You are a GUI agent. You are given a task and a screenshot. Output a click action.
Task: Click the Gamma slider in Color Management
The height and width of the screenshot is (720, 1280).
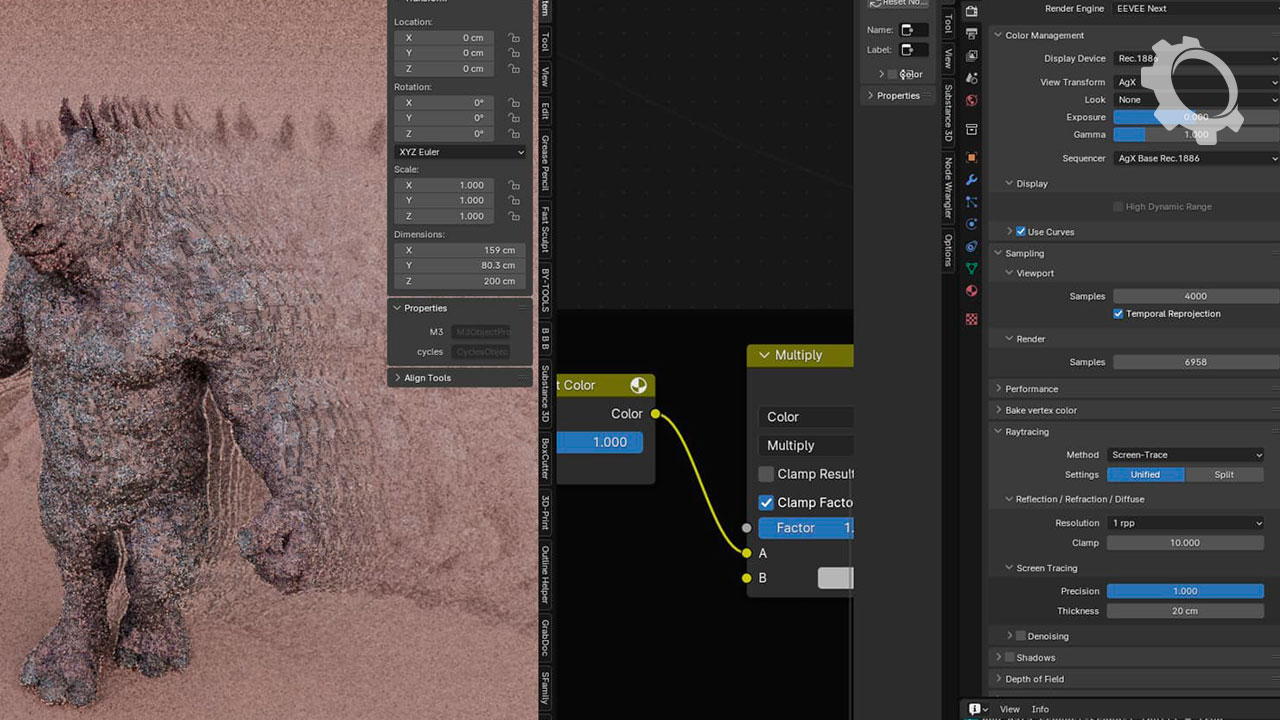1195,135
